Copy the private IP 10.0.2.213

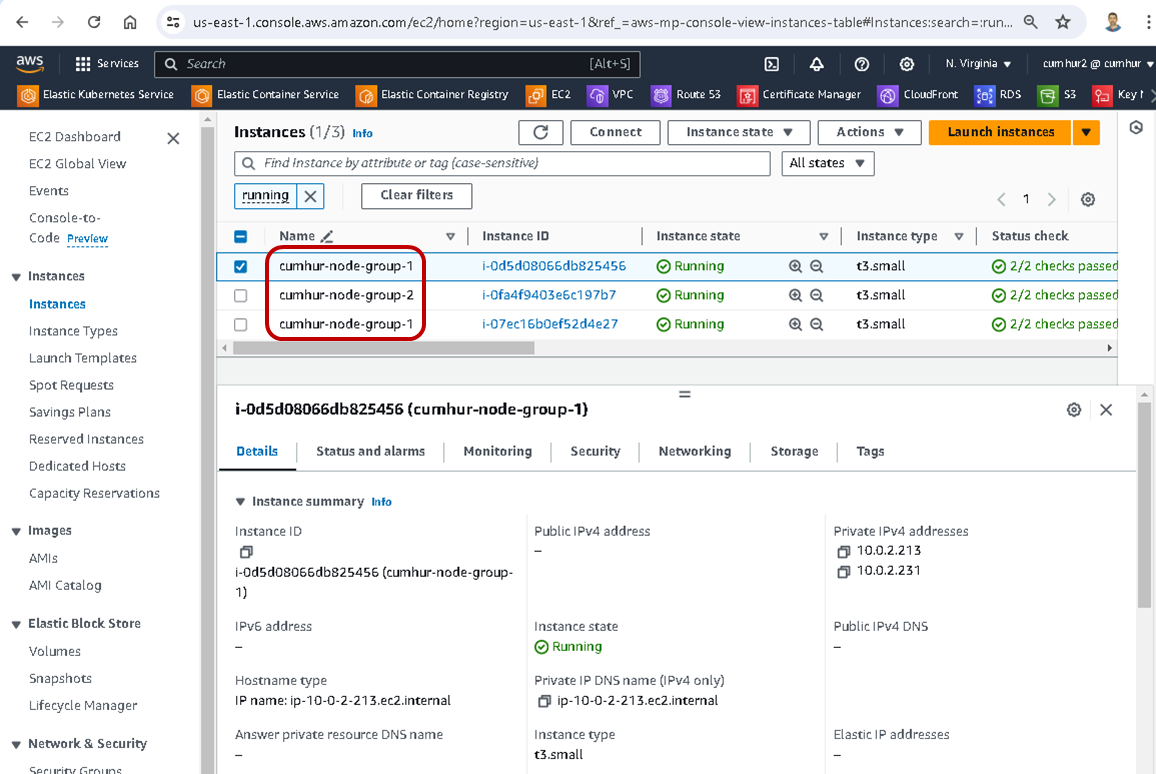pyautogui.click(x=843, y=551)
